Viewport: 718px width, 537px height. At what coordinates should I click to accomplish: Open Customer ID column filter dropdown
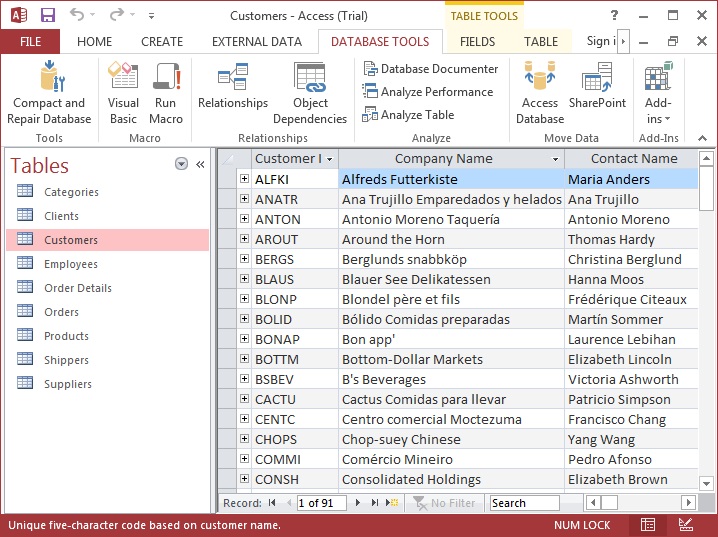coord(329,159)
